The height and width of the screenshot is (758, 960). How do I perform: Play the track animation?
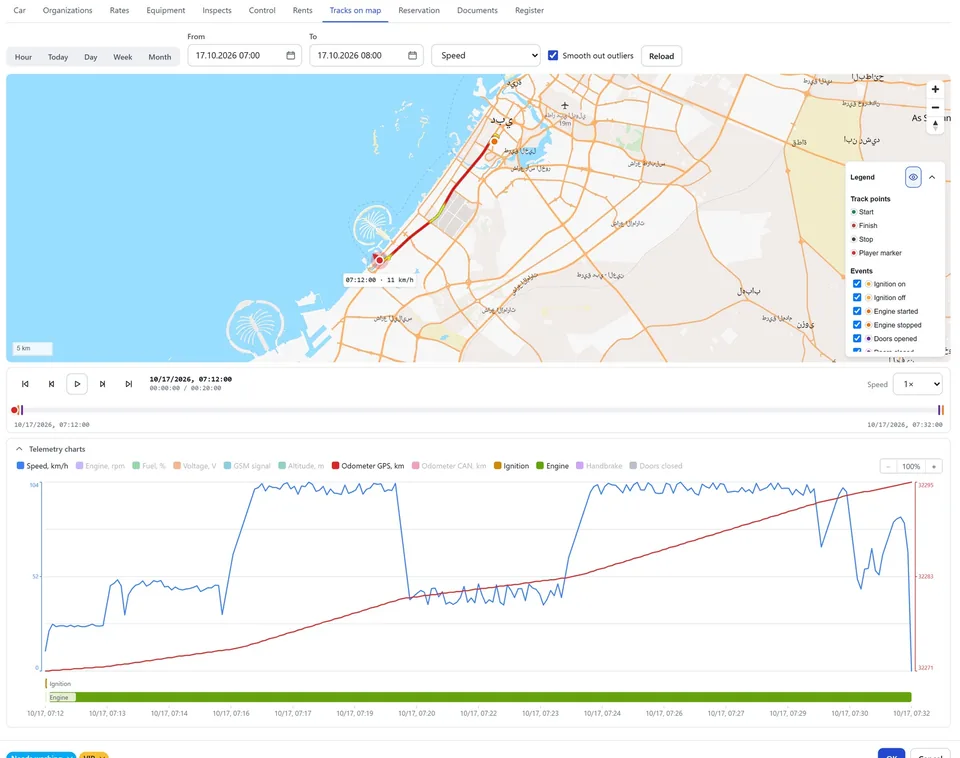77,384
